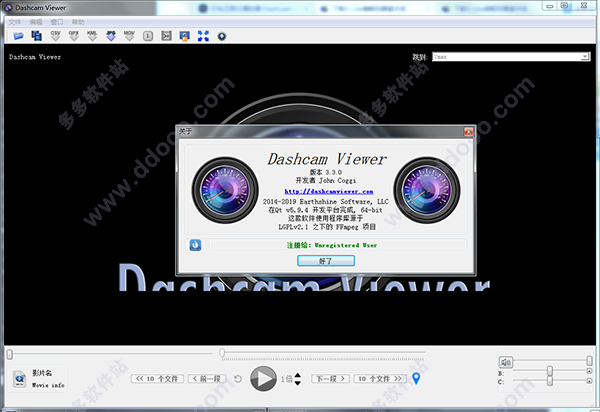Mute audio with the speaker icon
The width and height of the screenshot is (600, 412).
point(505,362)
